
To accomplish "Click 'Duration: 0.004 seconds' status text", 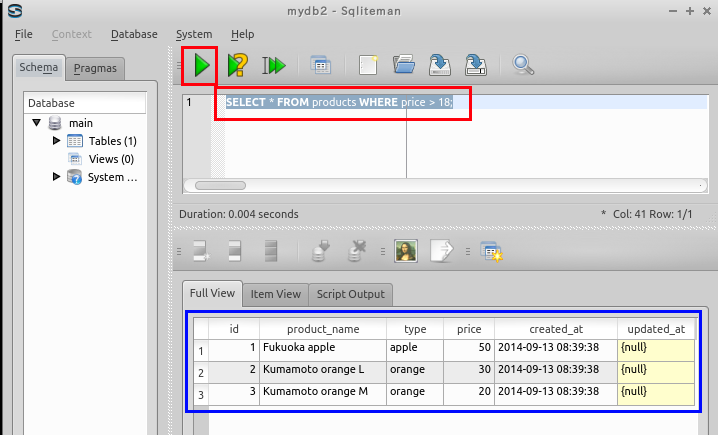I will click(x=239, y=214).
